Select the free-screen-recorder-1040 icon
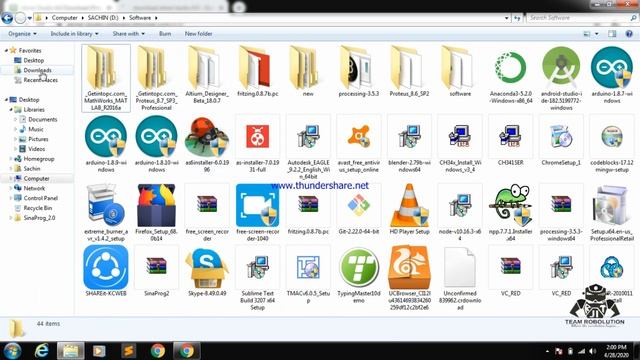This screenshot has width=640, height=360. pos(258,205)
